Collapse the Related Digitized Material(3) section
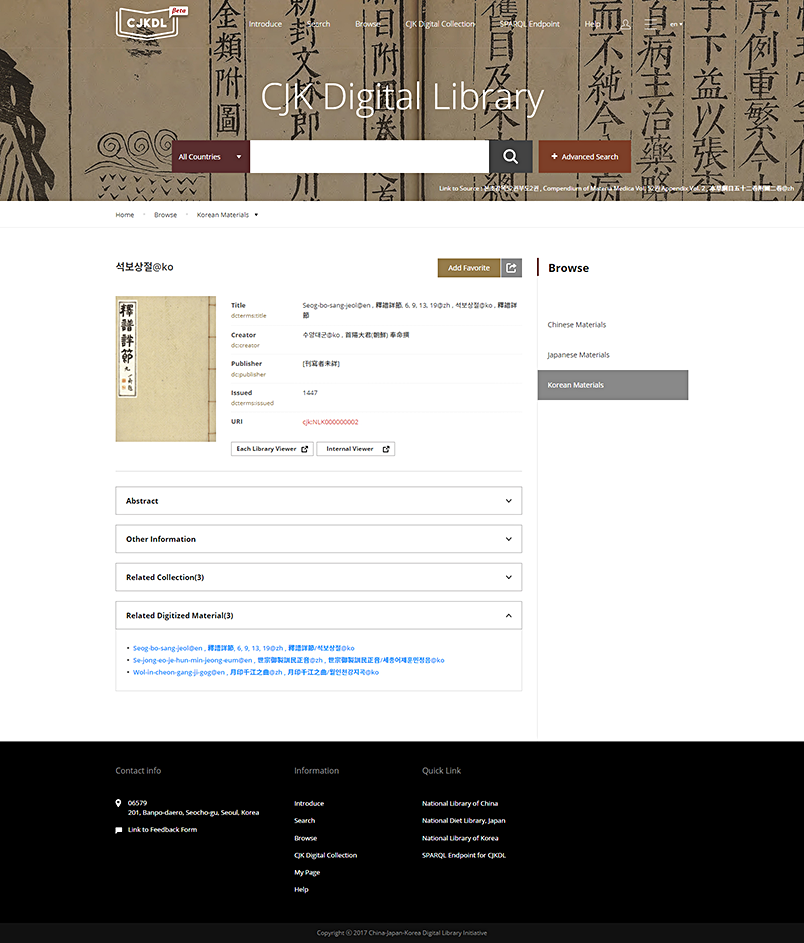This screenshot has height=943, width=804. click(x=319, y=615)
